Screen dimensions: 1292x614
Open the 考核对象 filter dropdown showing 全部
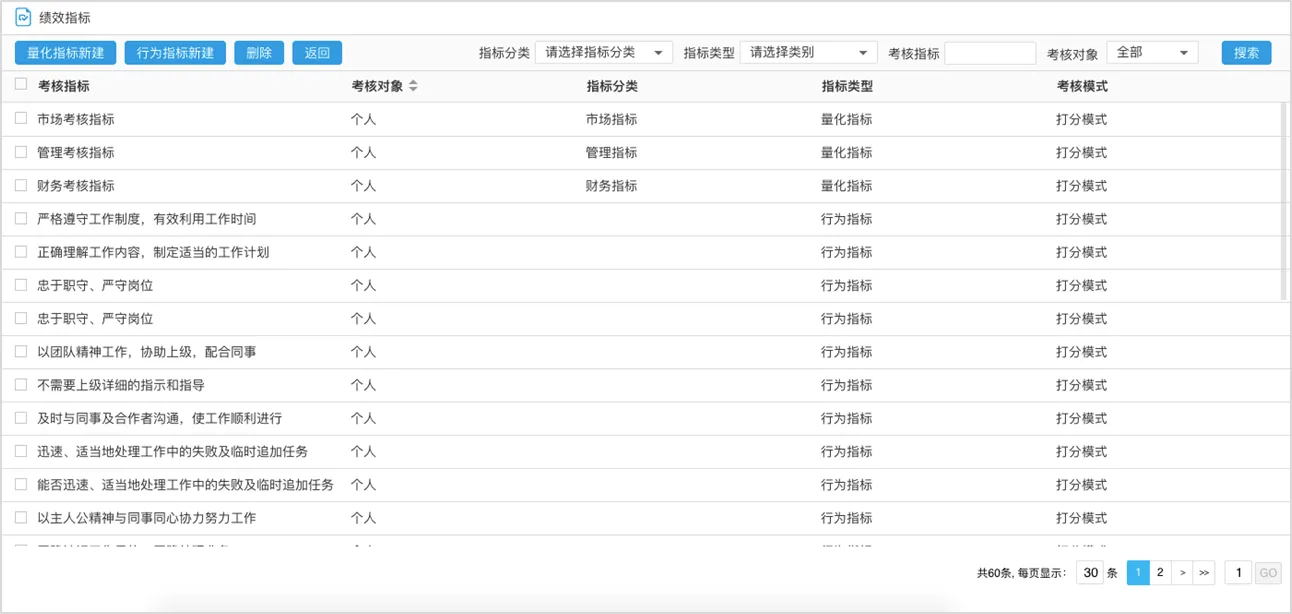click(1152, 53)
